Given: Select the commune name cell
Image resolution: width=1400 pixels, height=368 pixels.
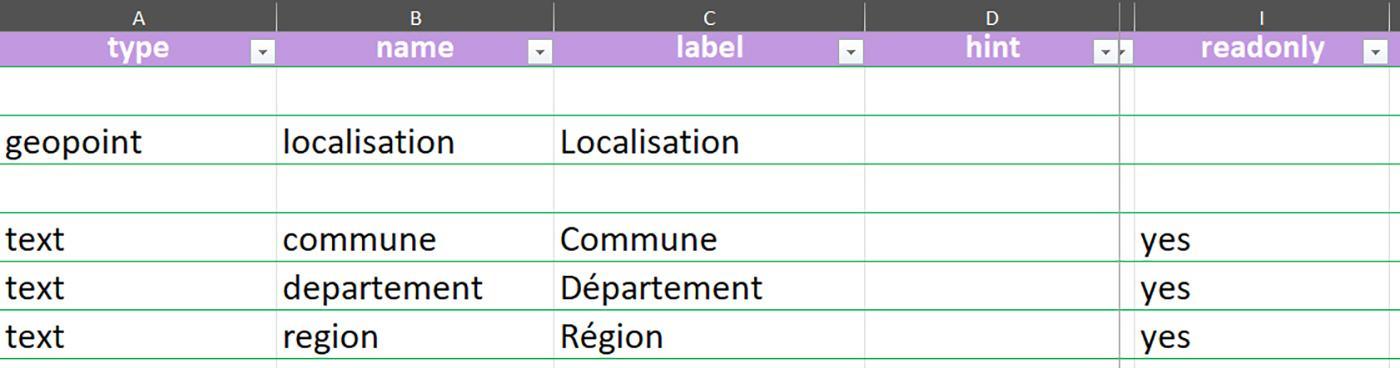Looking at the screenshot, I should click(x=415, y=238).
